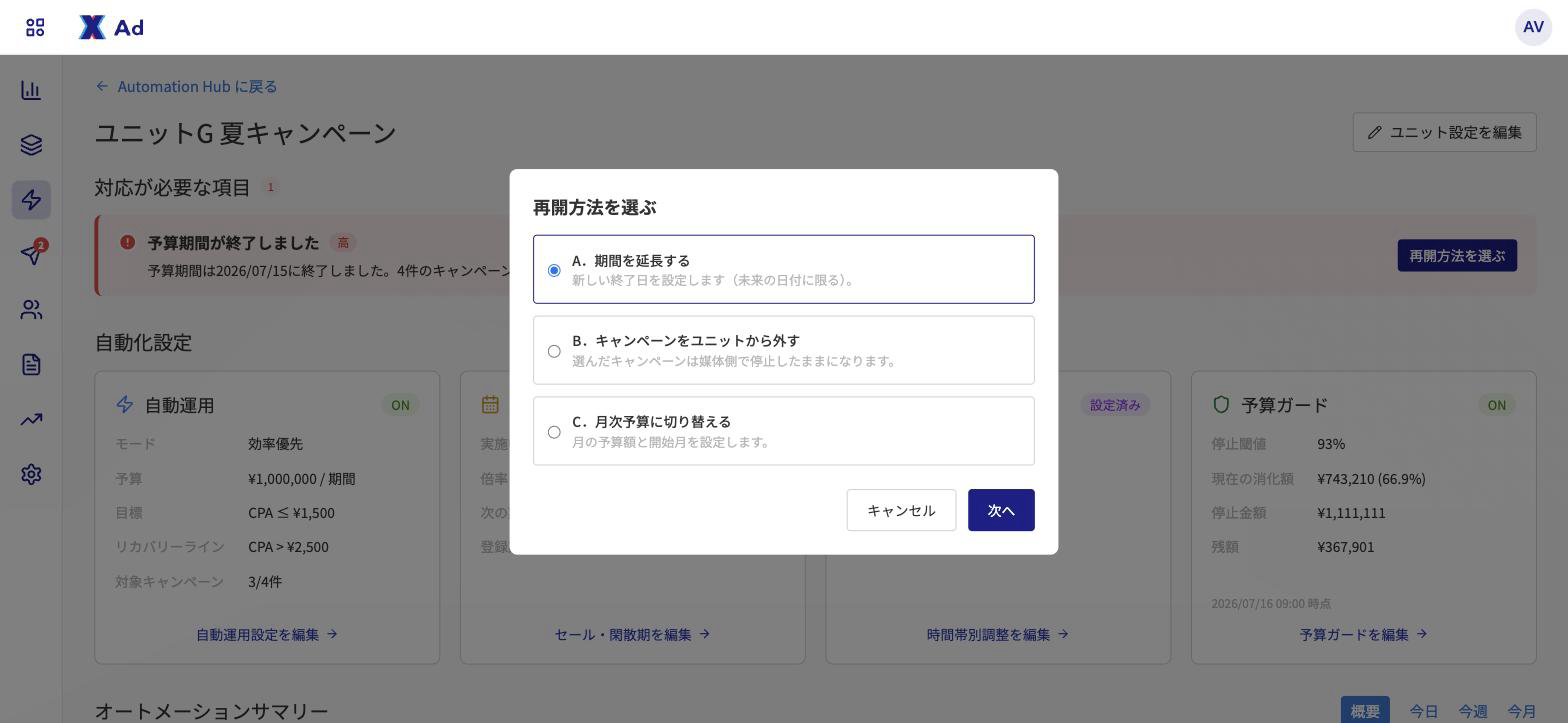Screen dimensions: 1568x723
Task: Open the 予算ガードを編集 link
Action: click(1364, 634)
